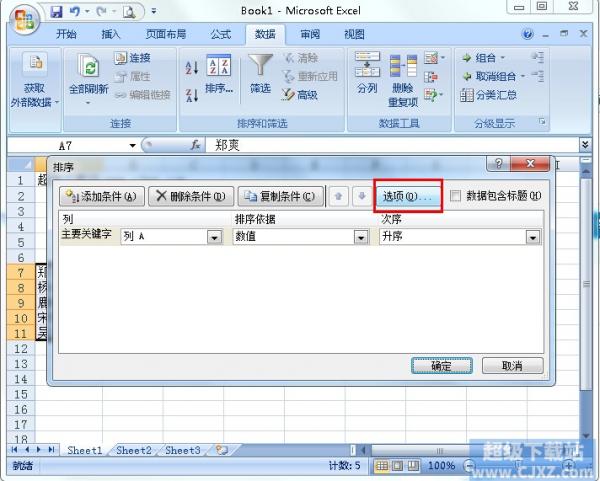Switch to 视图 tab
The image size is (600, 481).
coord(354,34)
